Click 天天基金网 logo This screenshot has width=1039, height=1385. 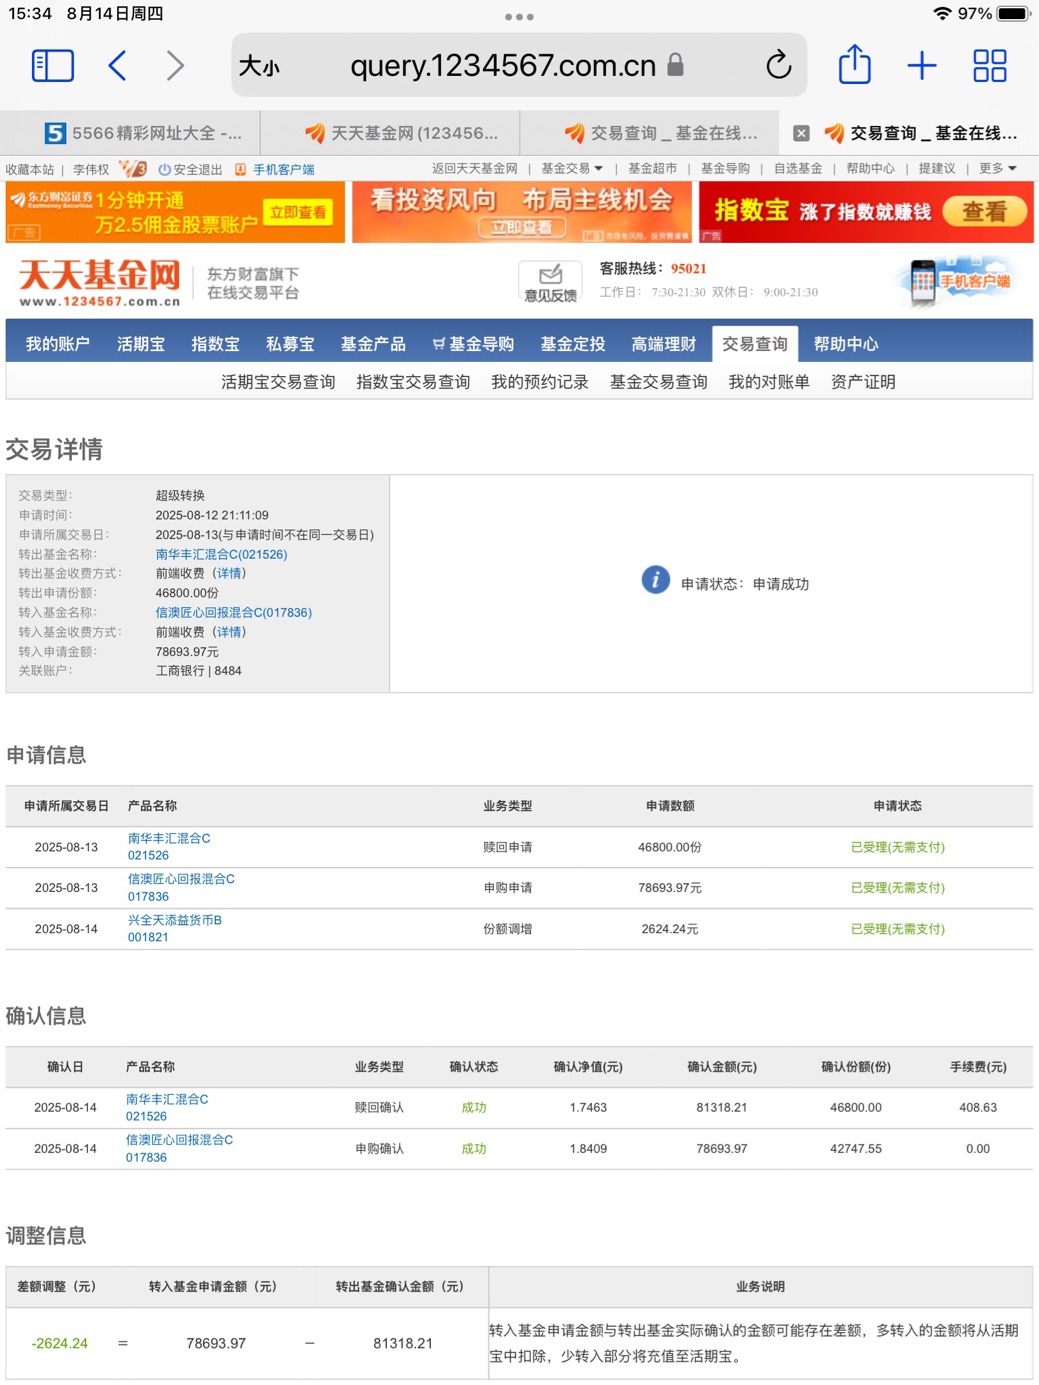pyautogui.click(x=99, y=283)
